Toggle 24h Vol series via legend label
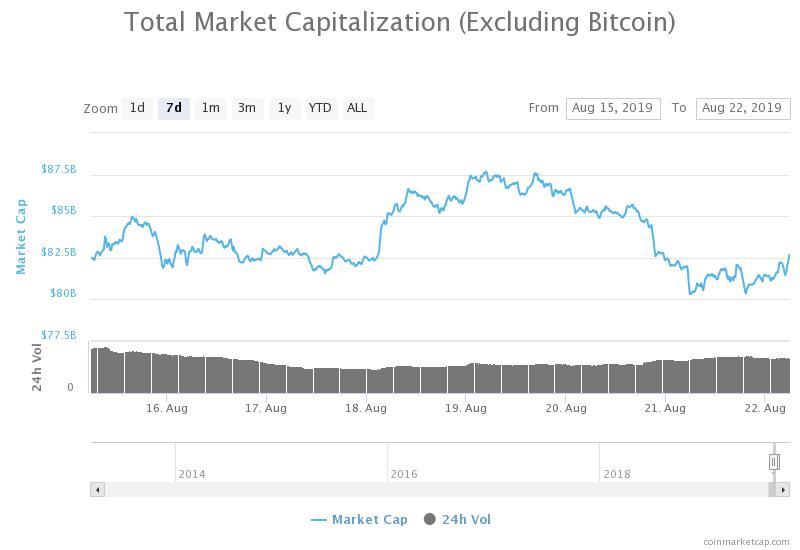 (466, 519)
